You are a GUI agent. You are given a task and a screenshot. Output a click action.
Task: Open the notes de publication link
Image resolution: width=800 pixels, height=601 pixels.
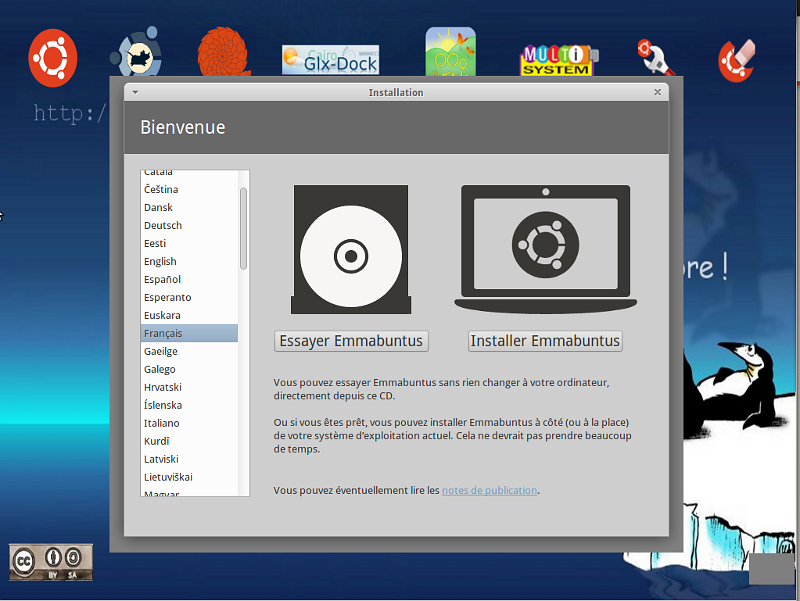click(489, 490)
